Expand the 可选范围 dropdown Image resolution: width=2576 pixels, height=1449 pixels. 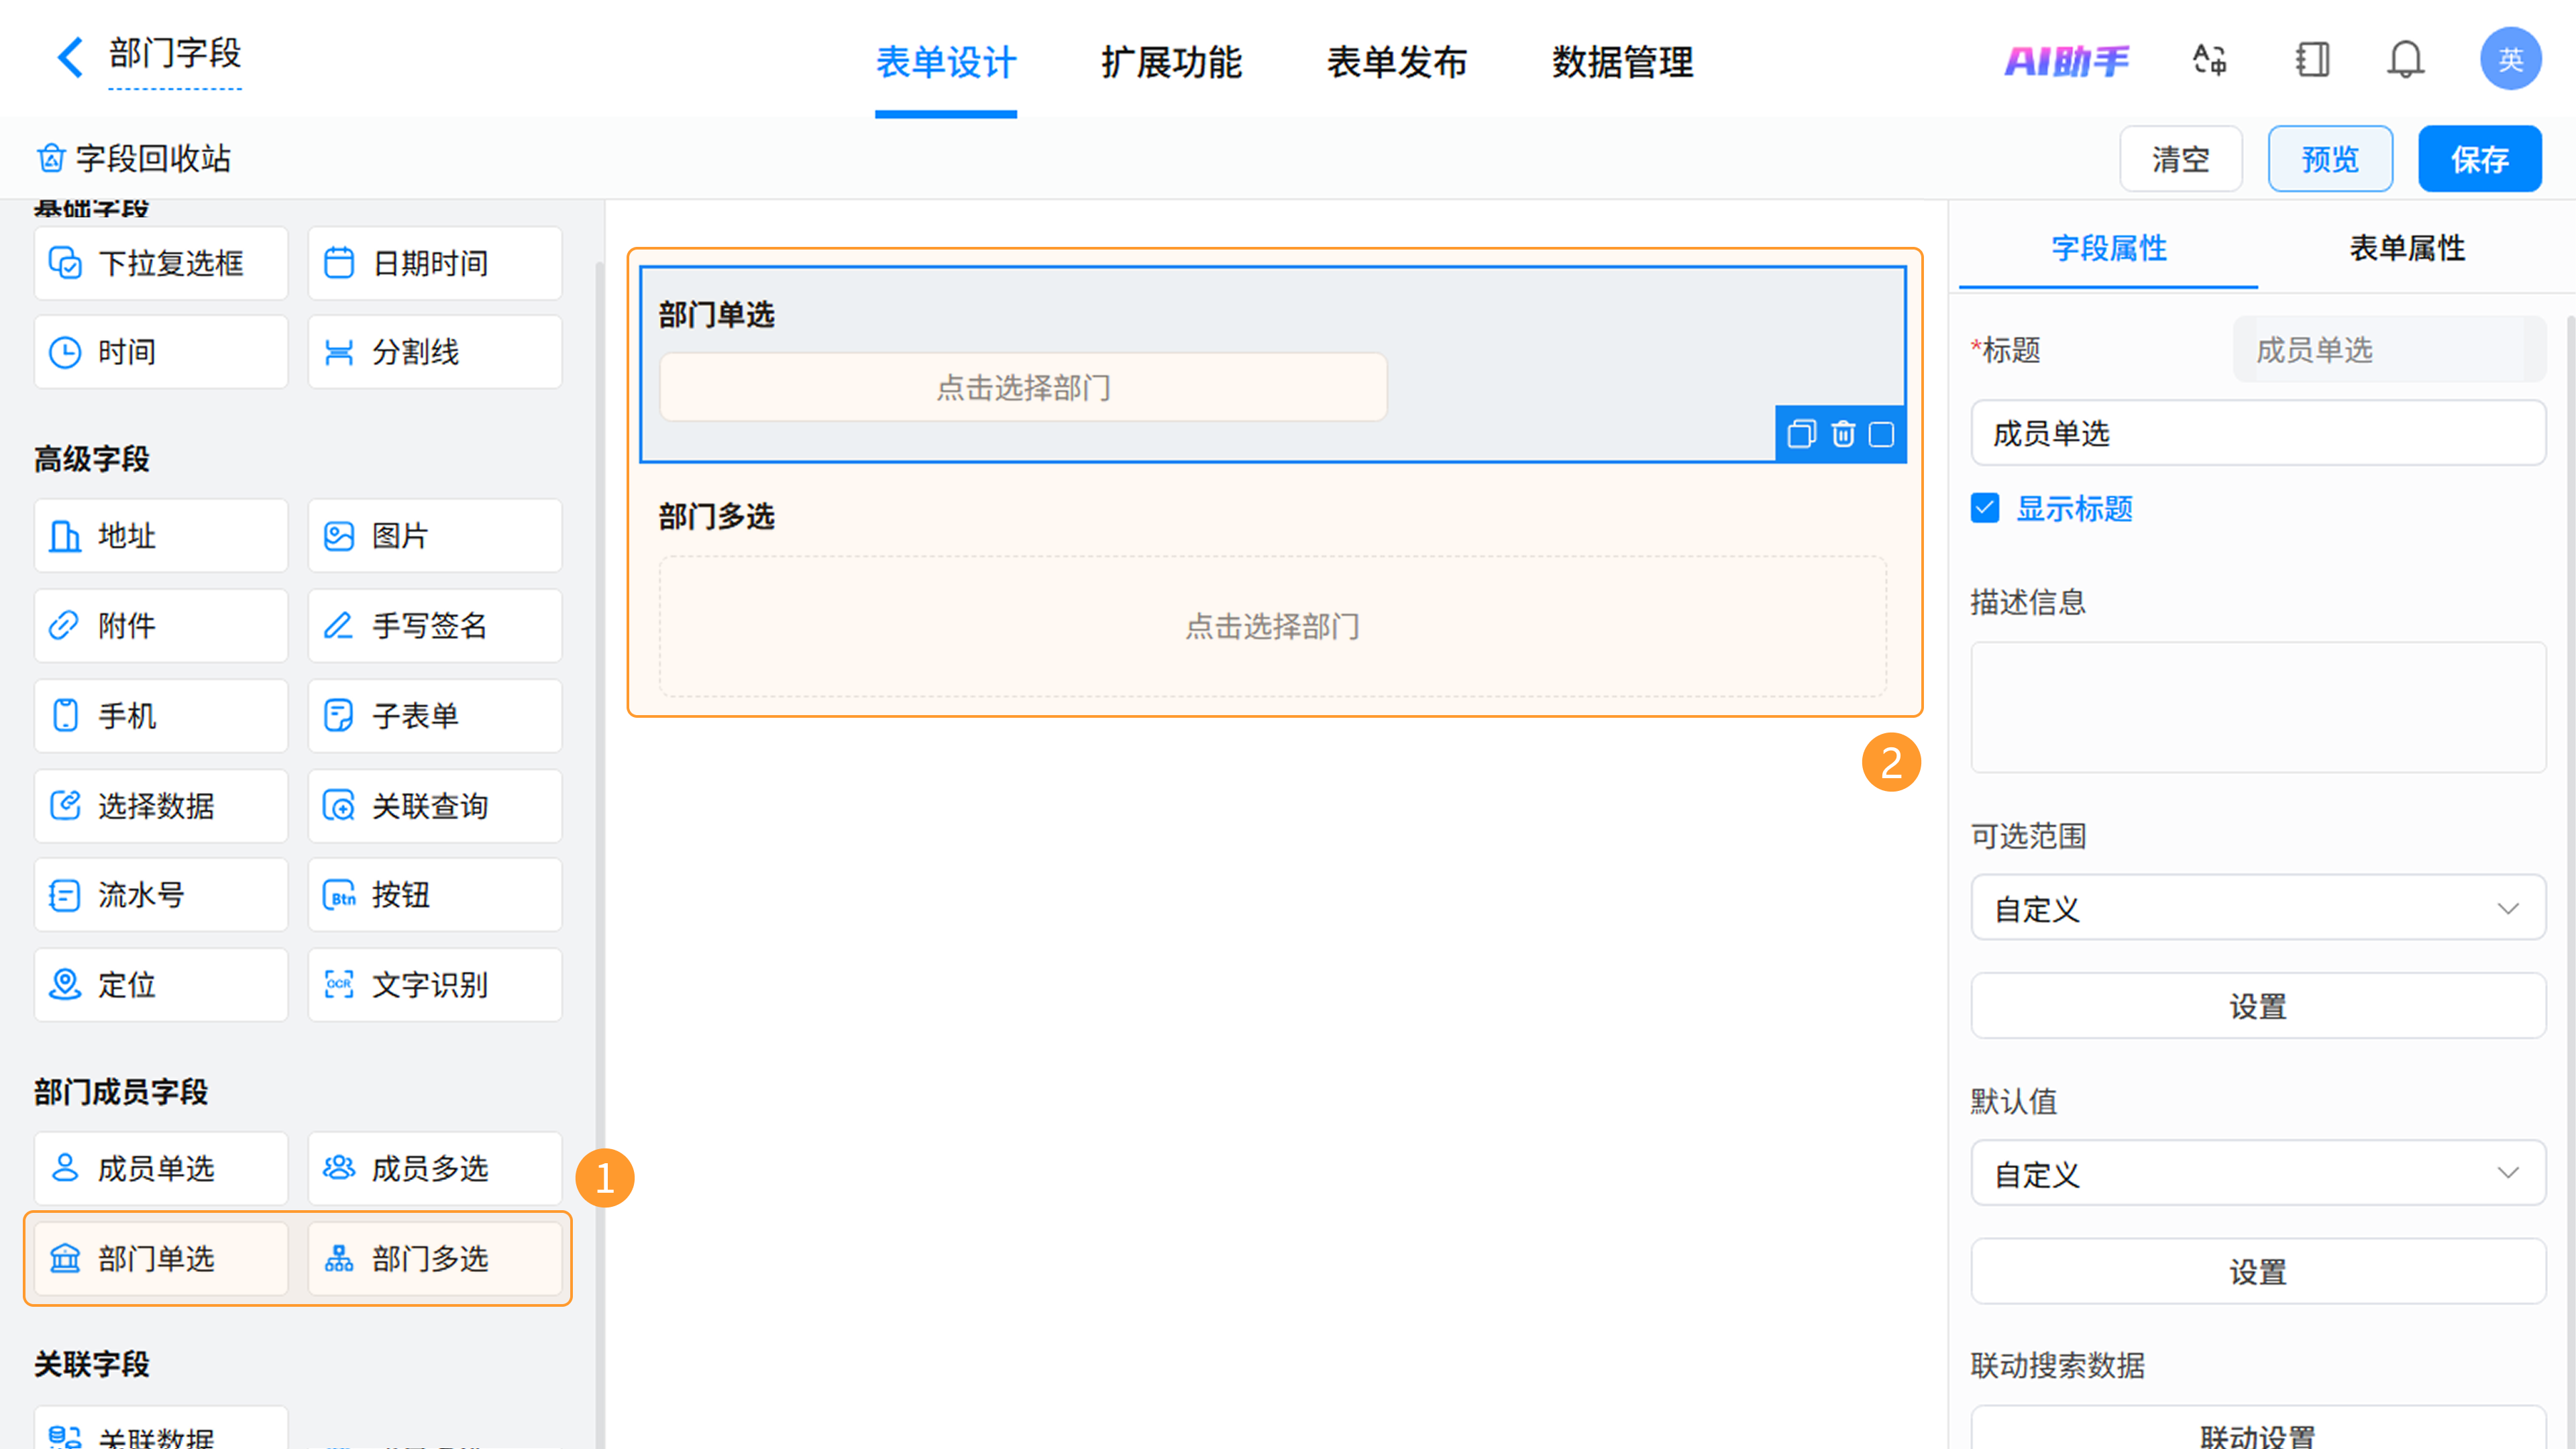2257,908
